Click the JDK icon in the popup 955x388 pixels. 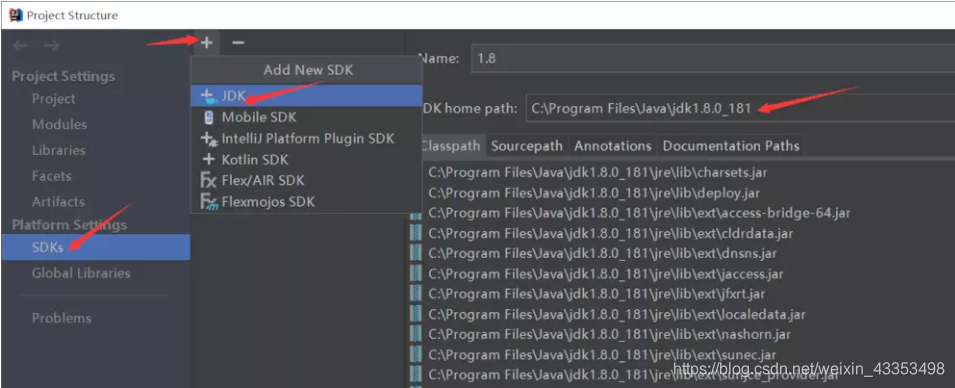pos(208,96)
